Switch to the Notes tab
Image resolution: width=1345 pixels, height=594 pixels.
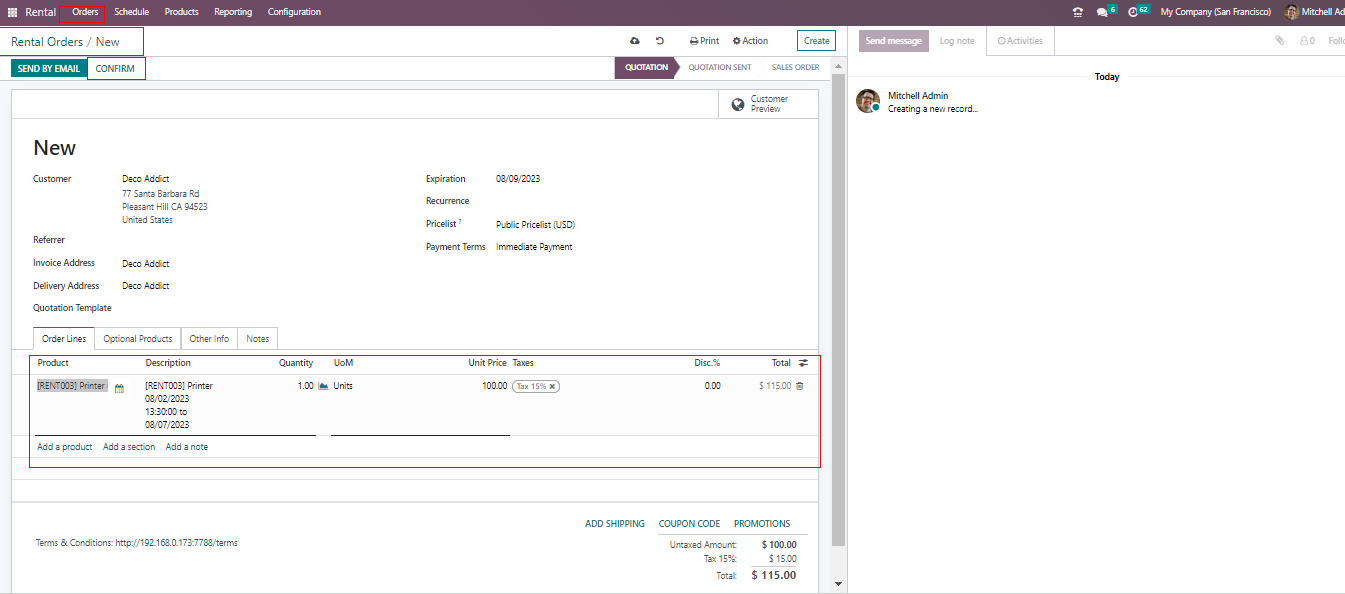coord(257,339)
